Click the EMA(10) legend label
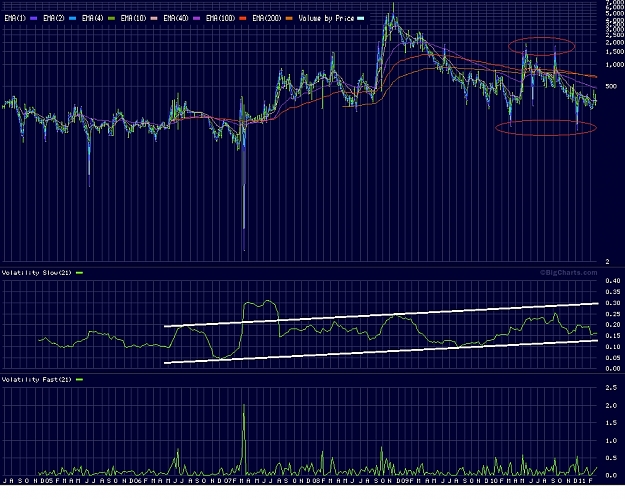Viewport: 625px width, 499px height. 133,18
